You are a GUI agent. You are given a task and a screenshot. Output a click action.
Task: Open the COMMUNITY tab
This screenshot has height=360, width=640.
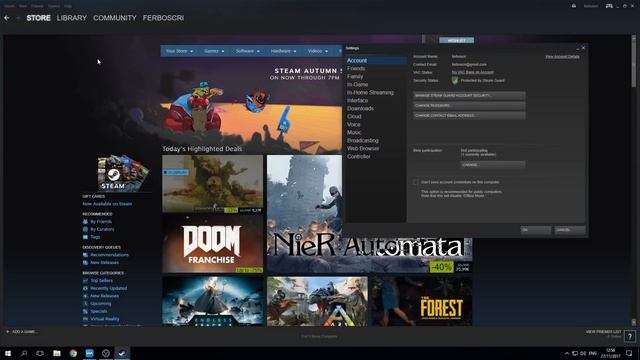[115, 18]
